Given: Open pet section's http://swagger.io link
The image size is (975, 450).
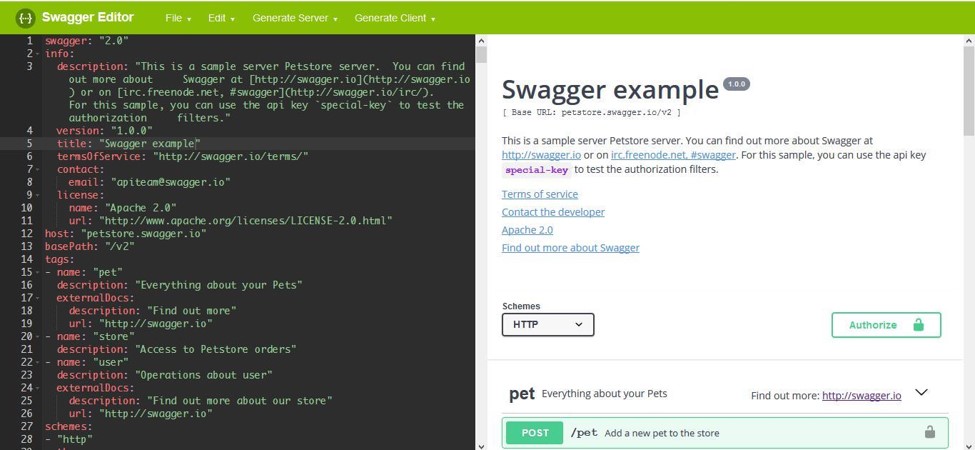Looking at the screenshot, I should (861, 395).
